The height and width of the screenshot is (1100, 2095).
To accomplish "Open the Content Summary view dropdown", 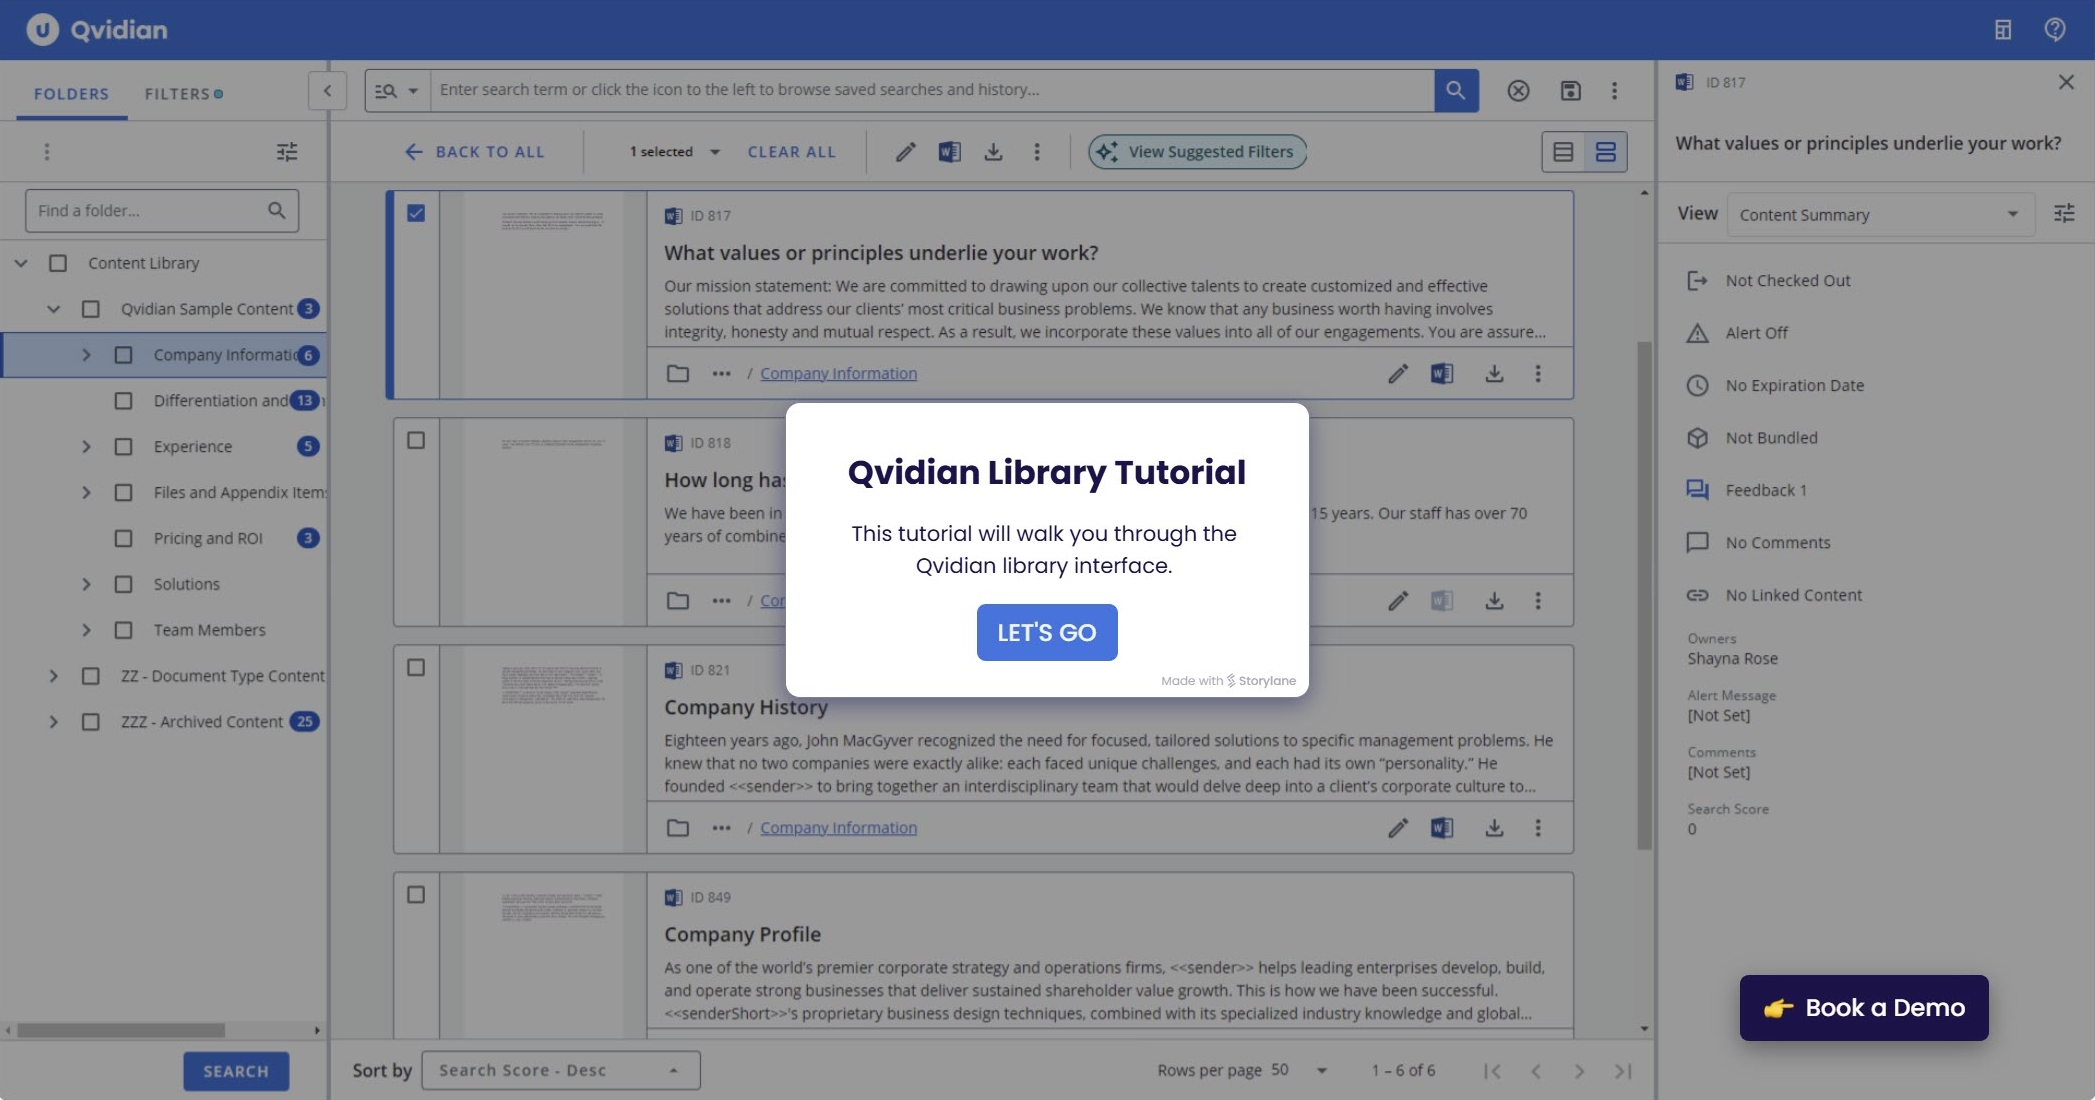I will pyautogui.click(x=1880, y=215).
